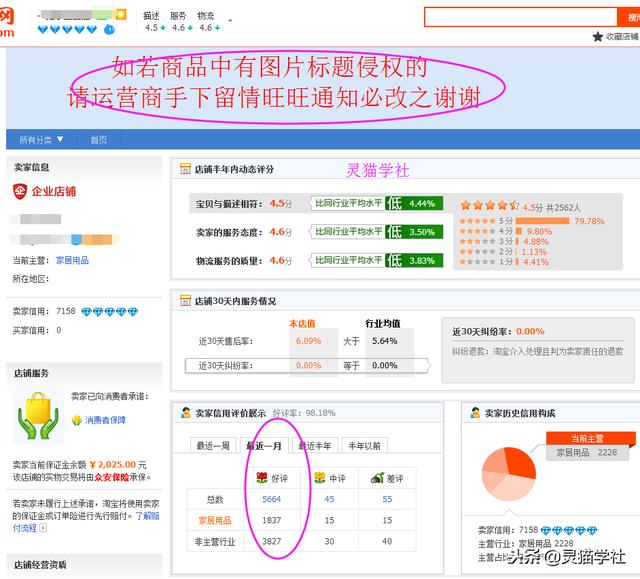Screen dimensions: 640x579
Task: Click arrow icon after 付流程
Action: coord(43,528)
